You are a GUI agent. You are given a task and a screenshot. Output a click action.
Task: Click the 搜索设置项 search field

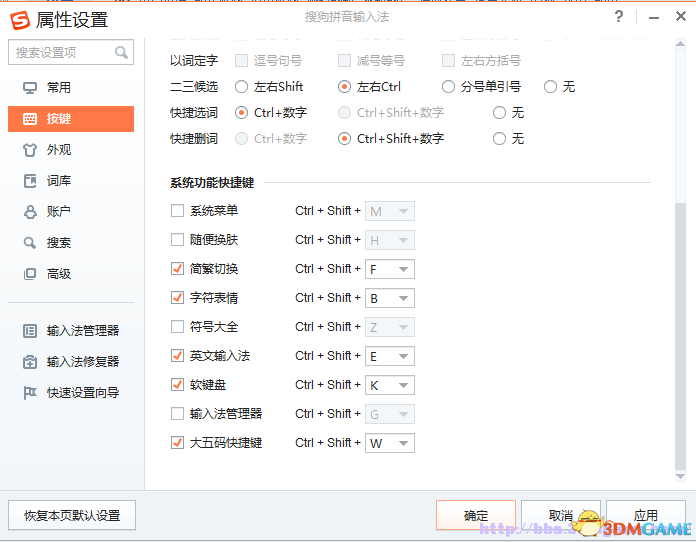click(x=71, y=52)
